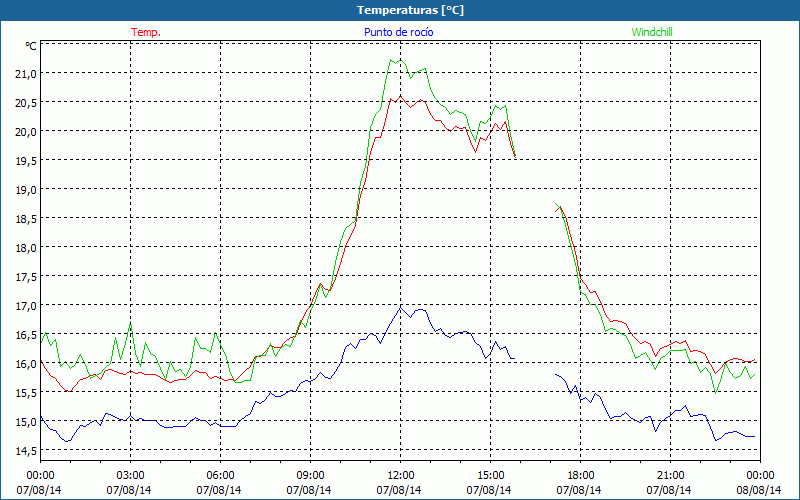The image size is (800, 500).
Task: Click the windchill peak at 12:00
Action: (x=401, y=60)
